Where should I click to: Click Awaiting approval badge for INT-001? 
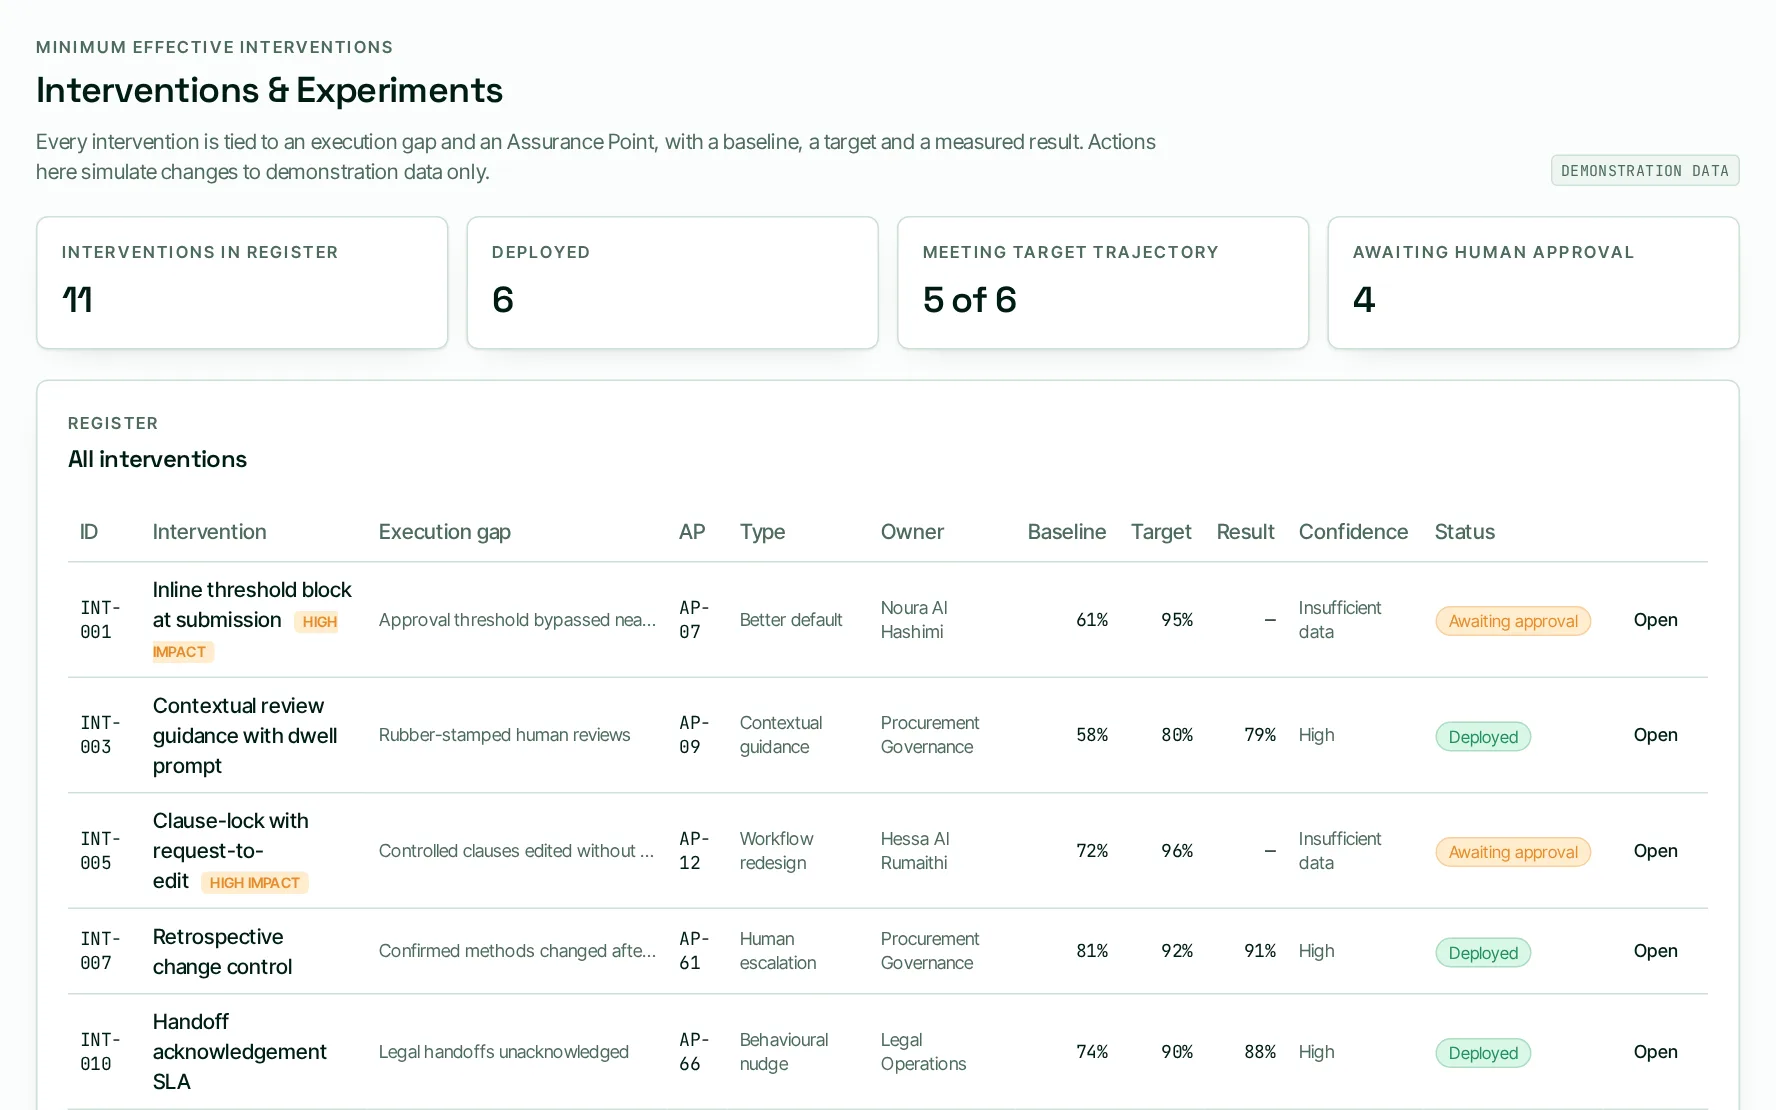pyautogui.click(x=1513, y=621)
